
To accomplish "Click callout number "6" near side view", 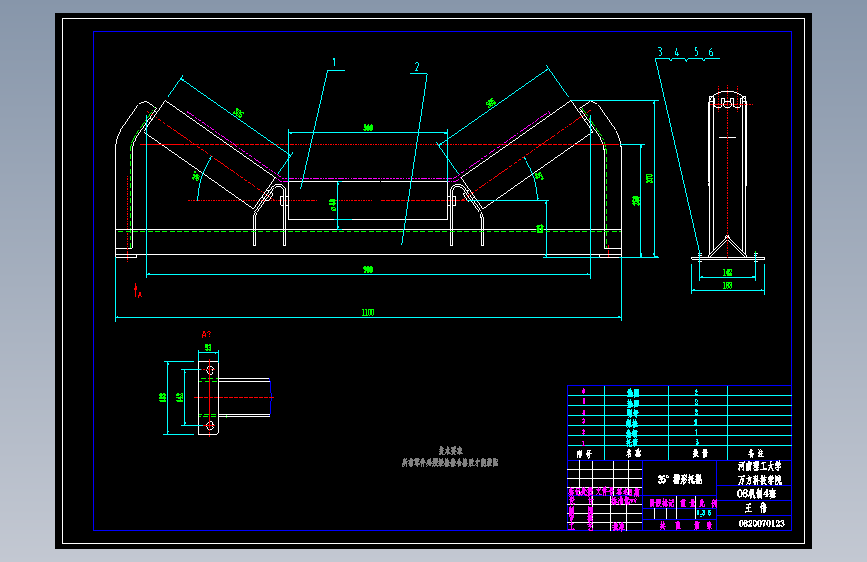I will tap(711, 52).
